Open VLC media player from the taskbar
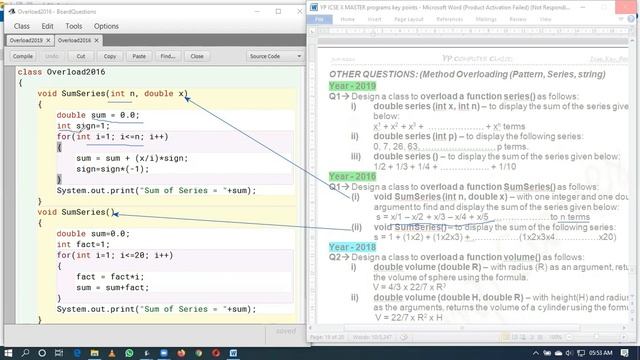The width and height of the screenshot is (640, 360). coord(111,353)
